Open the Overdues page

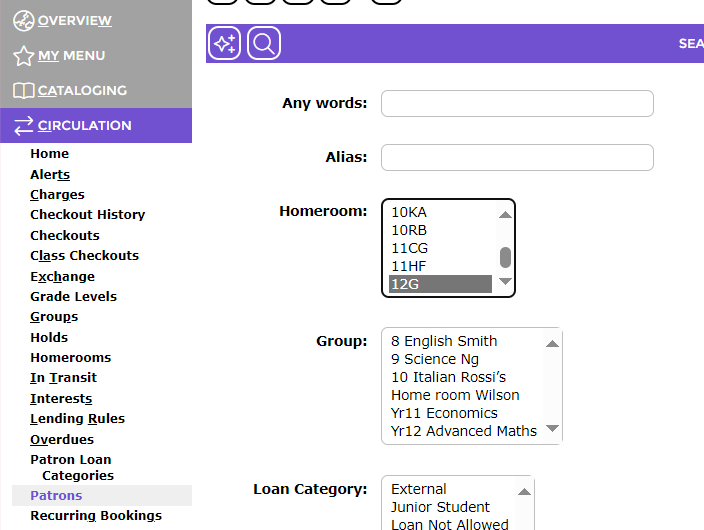[62, 439]
